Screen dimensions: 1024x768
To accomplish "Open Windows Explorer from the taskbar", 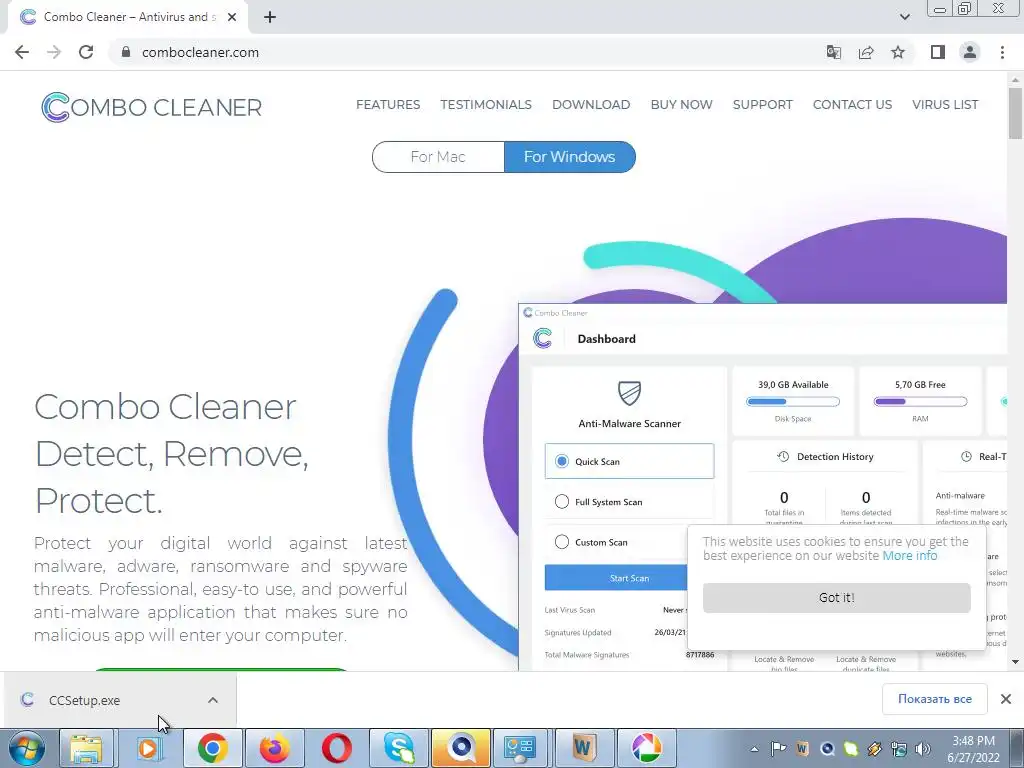I will (87, 748).
